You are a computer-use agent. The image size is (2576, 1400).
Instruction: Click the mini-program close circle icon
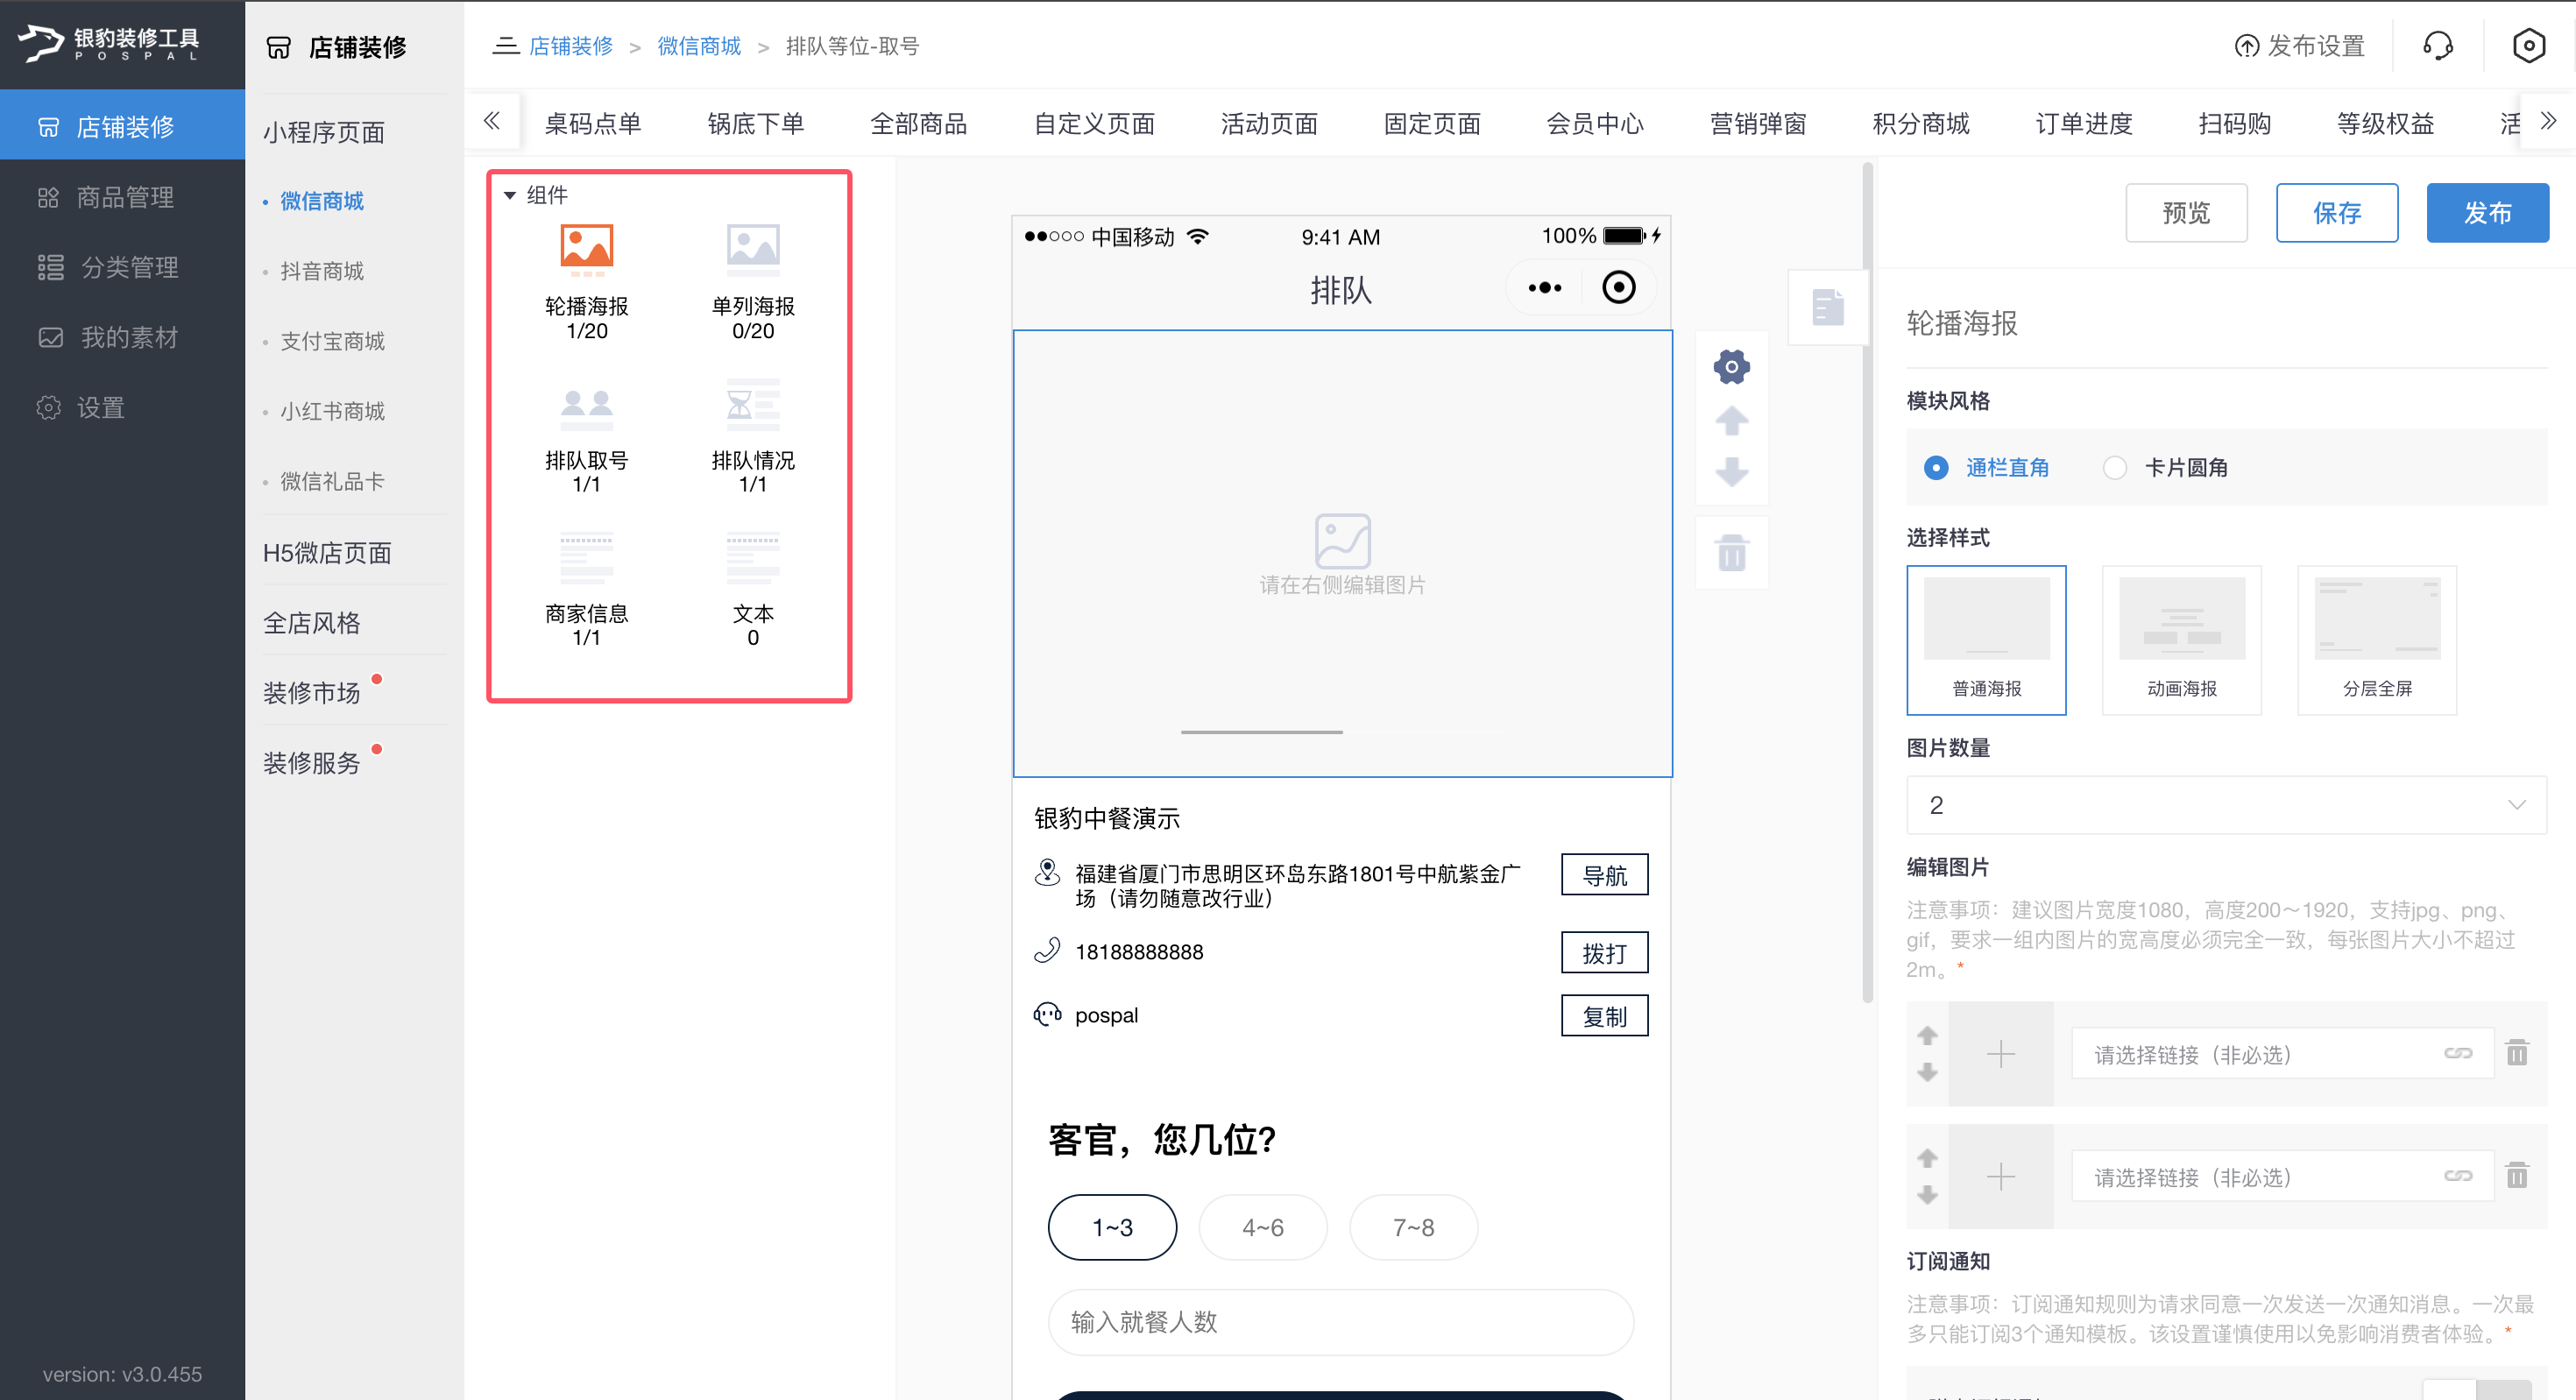point(1618,288)
